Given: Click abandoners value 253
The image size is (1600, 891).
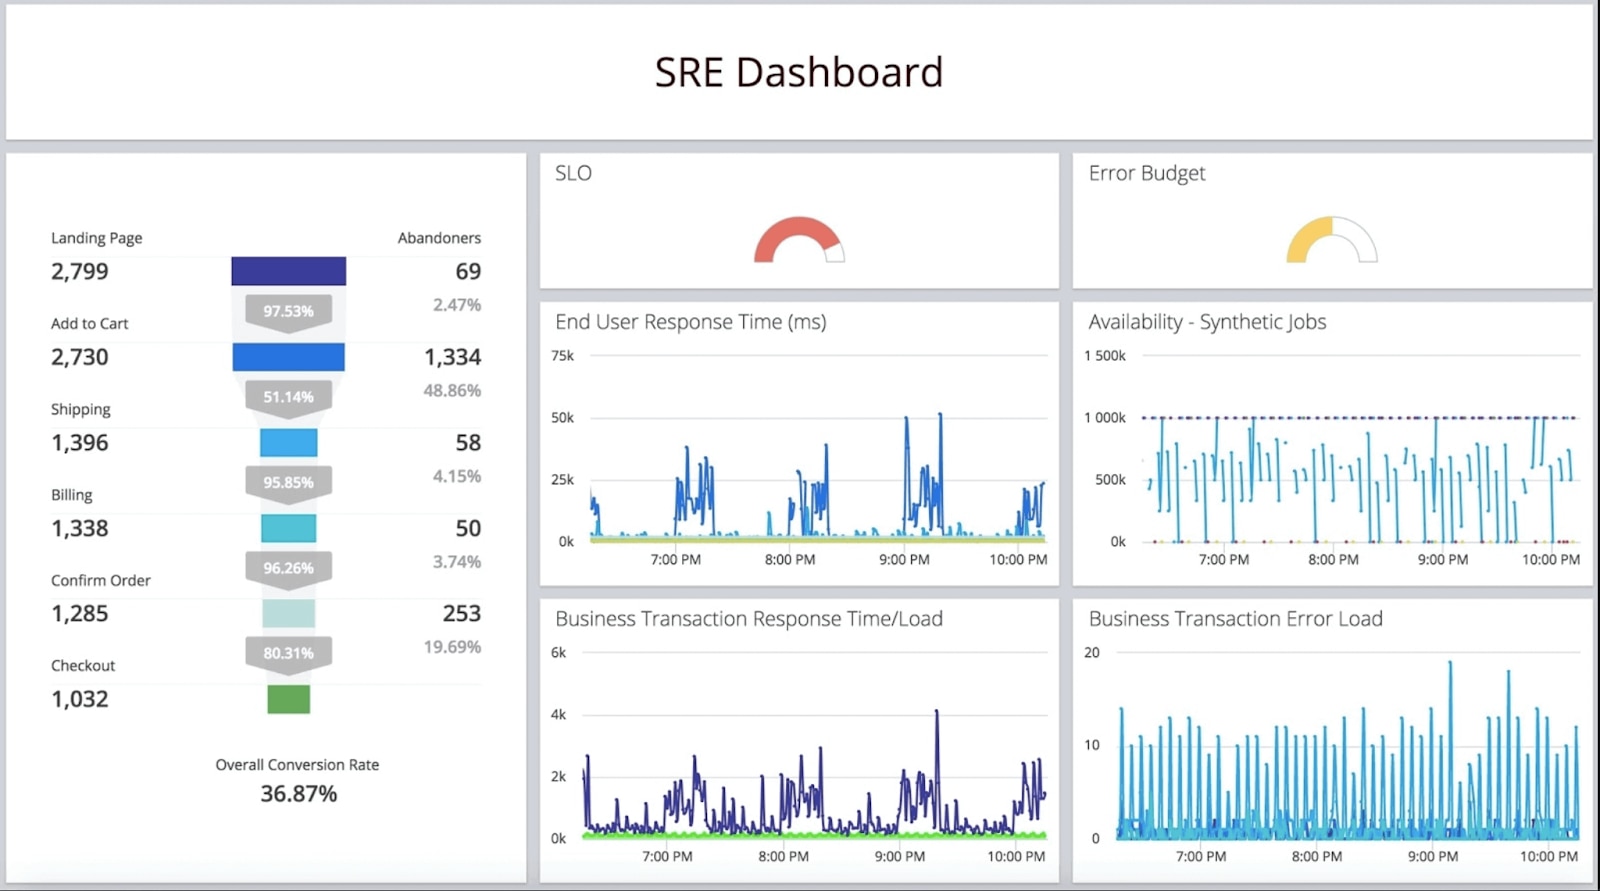Looking at the screenshot, I should point(462,614).
